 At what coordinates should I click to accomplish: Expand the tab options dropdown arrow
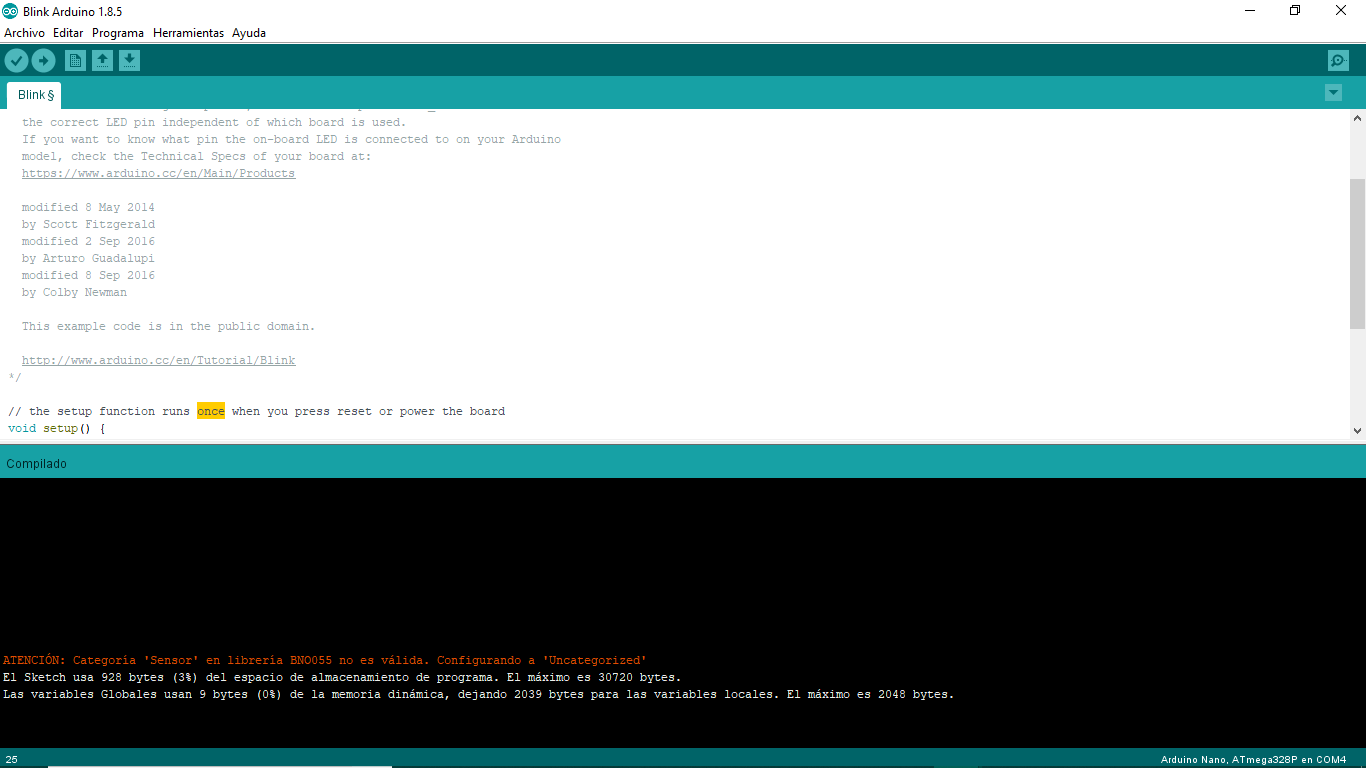point(1333,93)
